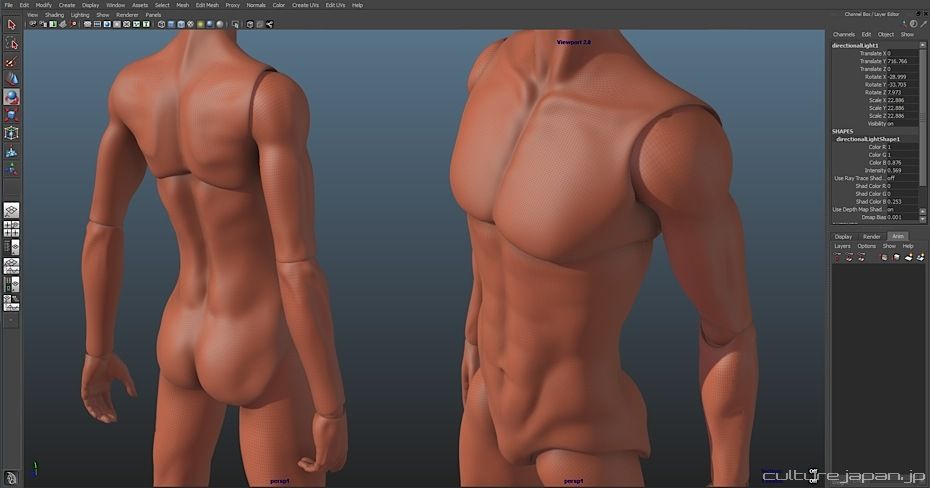This screenshot has width=930, height=488.
Task: Choose the Paint Selection tool
Action: coord(11,61)
